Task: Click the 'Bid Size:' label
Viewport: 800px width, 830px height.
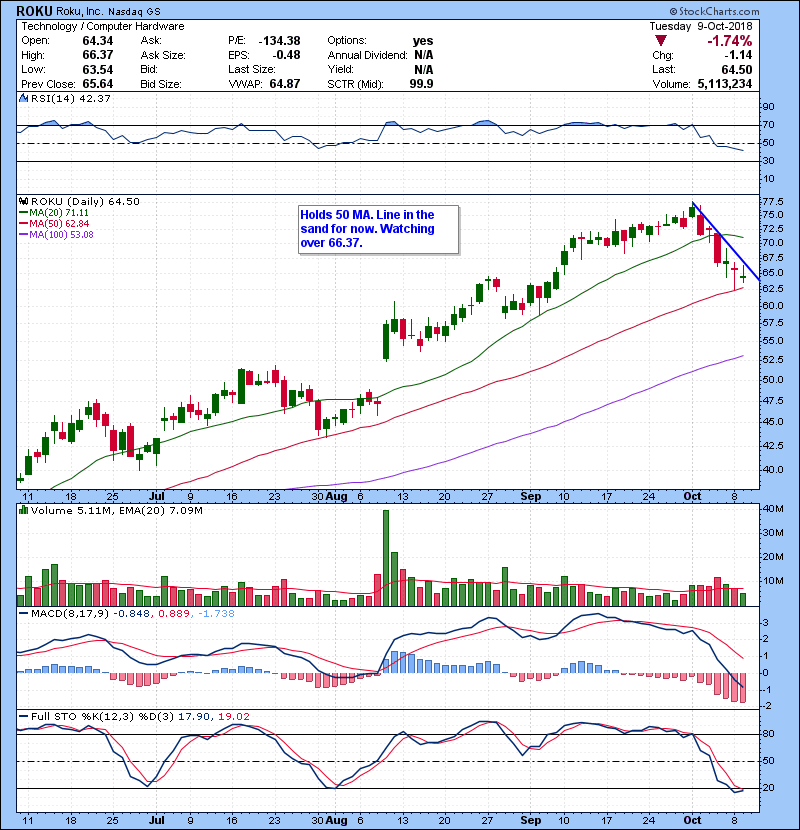Action: click(161, 84)
